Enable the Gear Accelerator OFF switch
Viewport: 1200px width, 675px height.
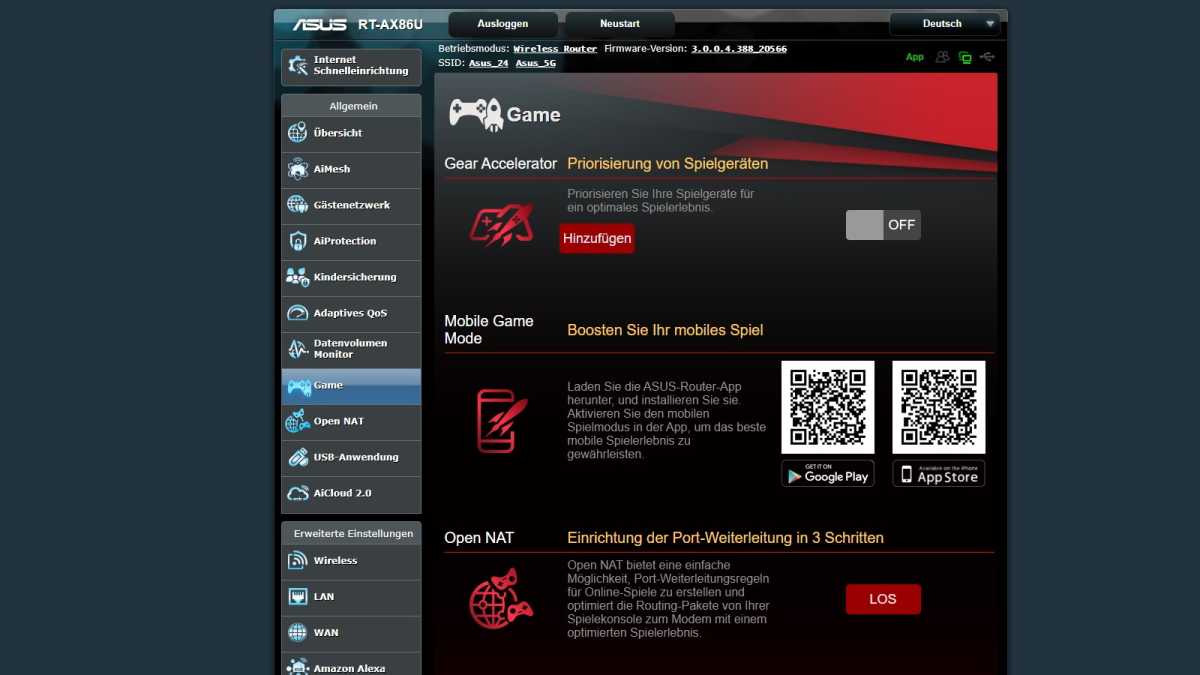point(882,225)
